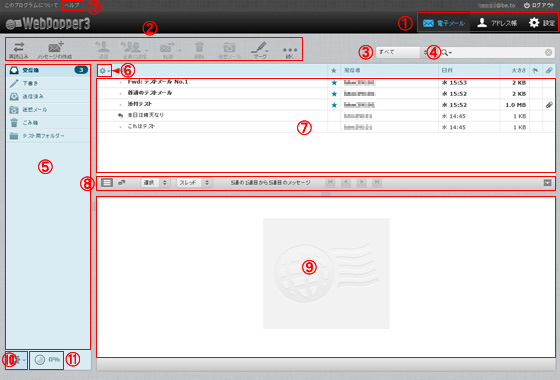This screenshot has width=560, height=380.
Task: Open the マーク mark-as dropdown
Action: (260, 49)
